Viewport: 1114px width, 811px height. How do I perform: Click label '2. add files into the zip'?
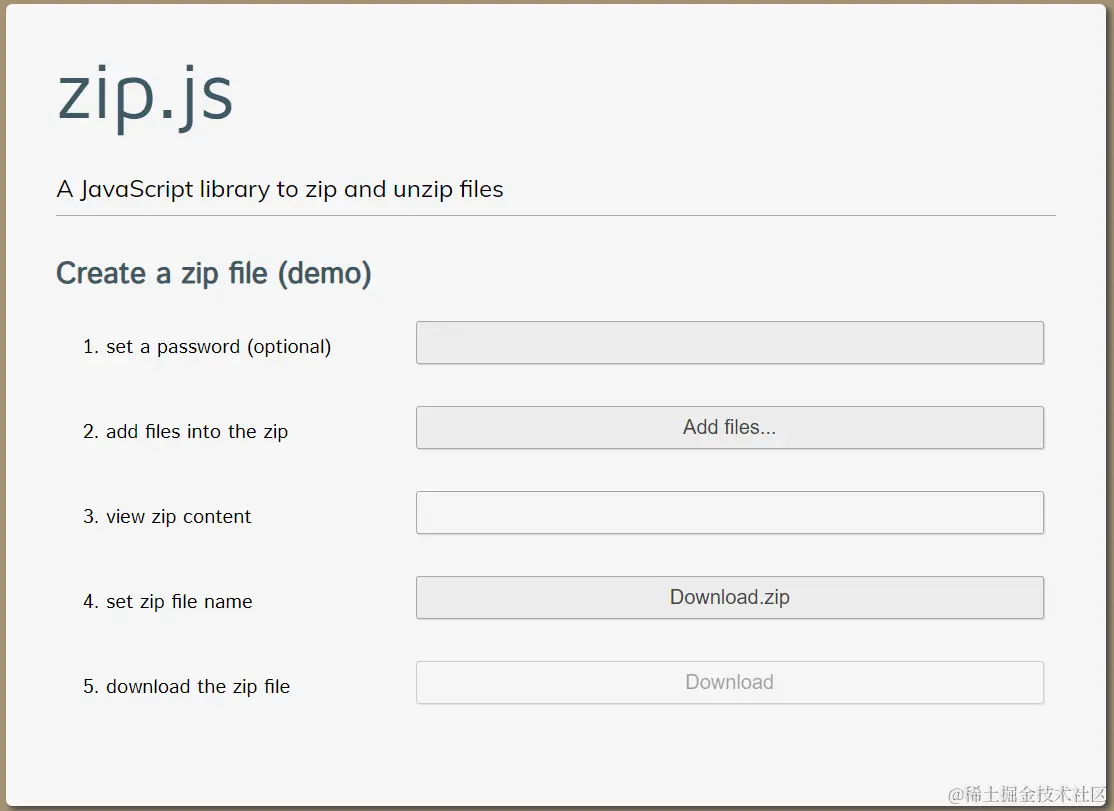(x=185, y=432)
